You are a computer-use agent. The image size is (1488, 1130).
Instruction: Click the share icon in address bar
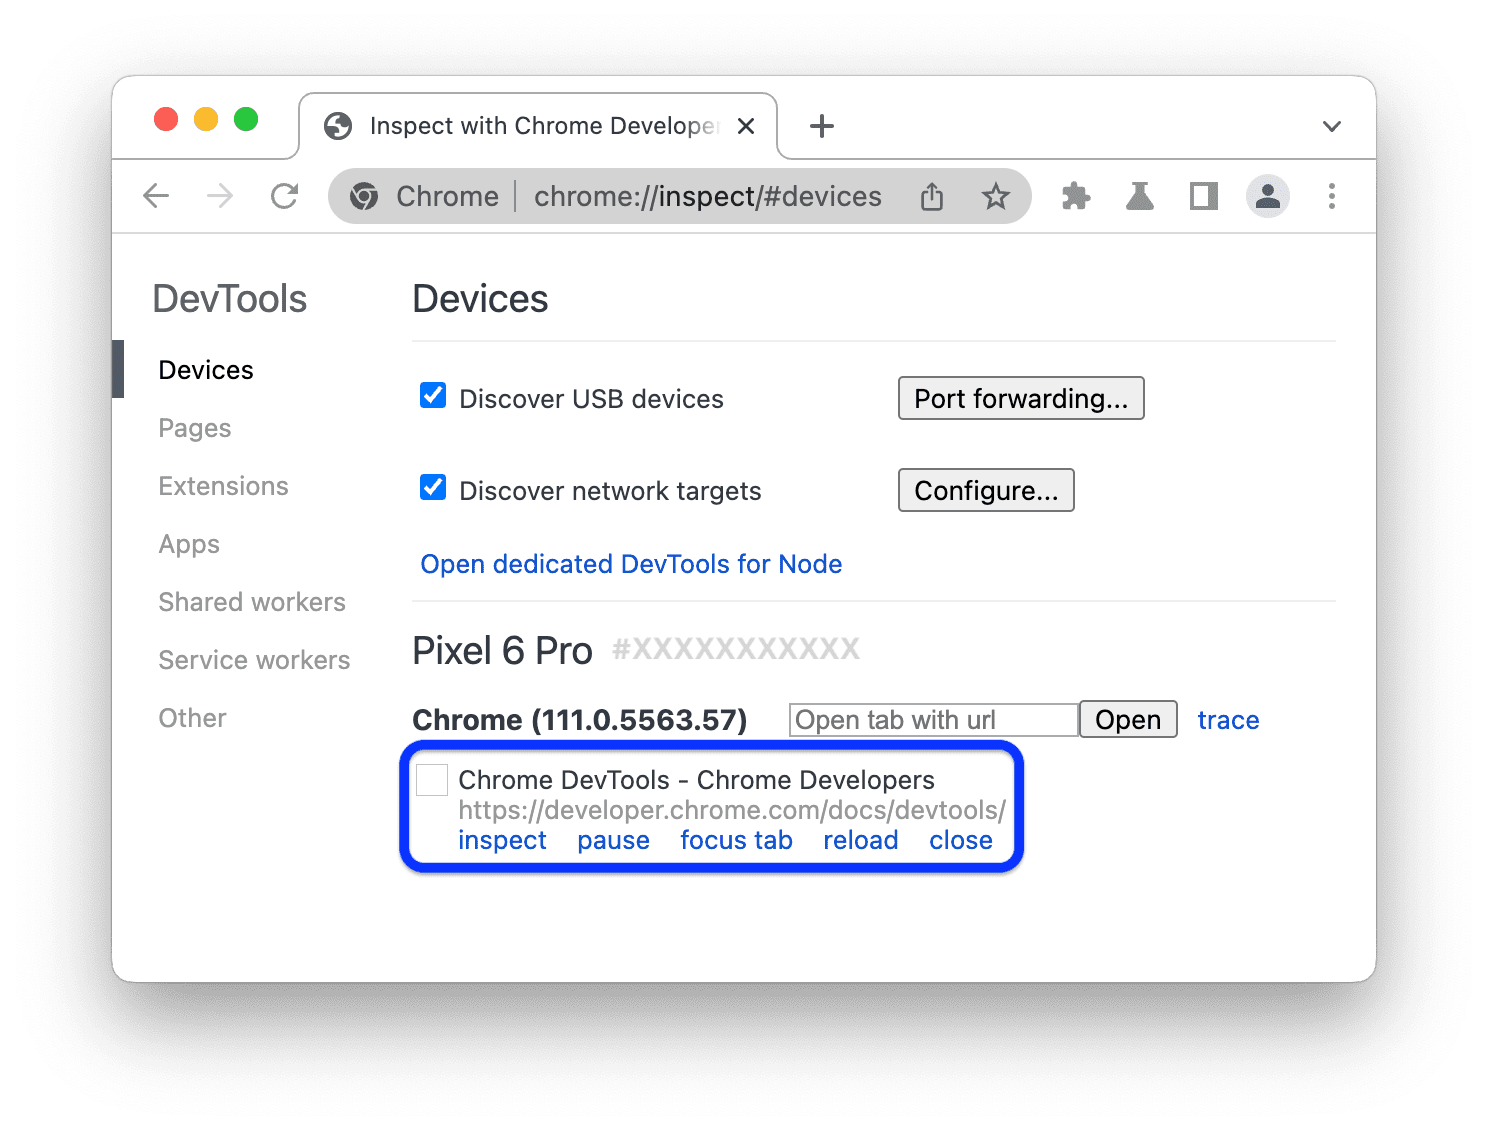(931, 196)
